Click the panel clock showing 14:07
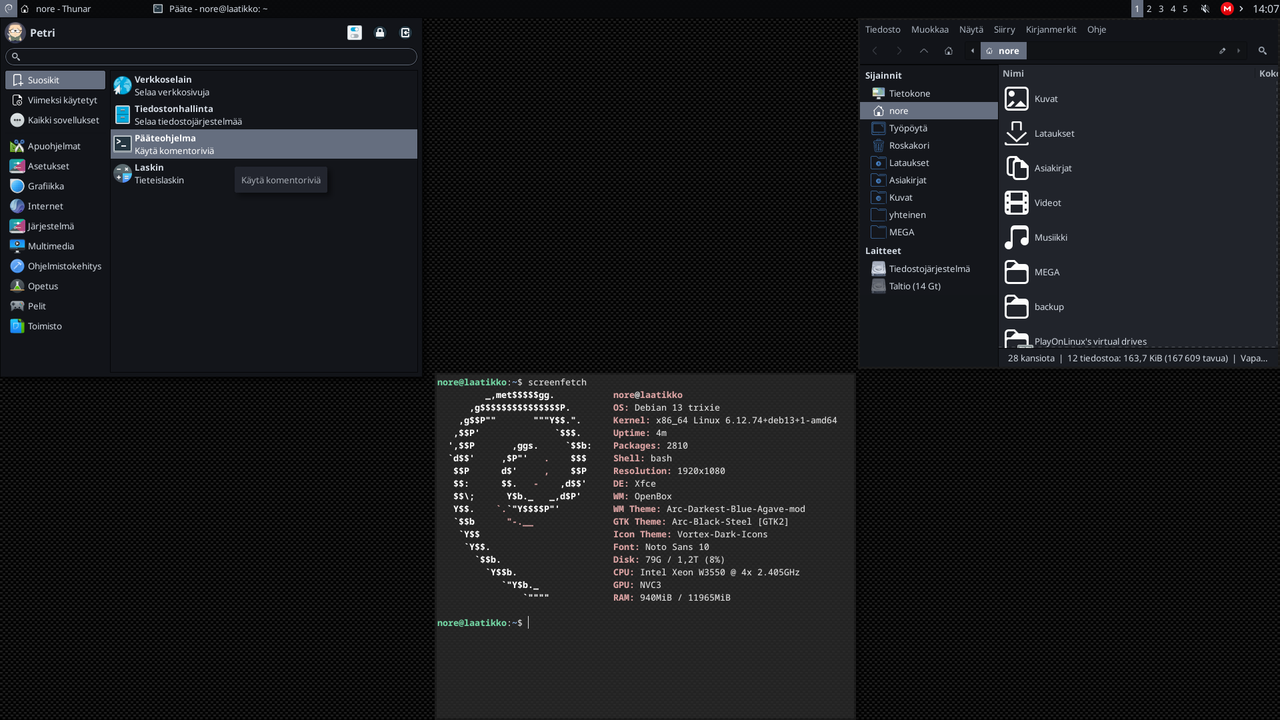 click(1265, 8)
